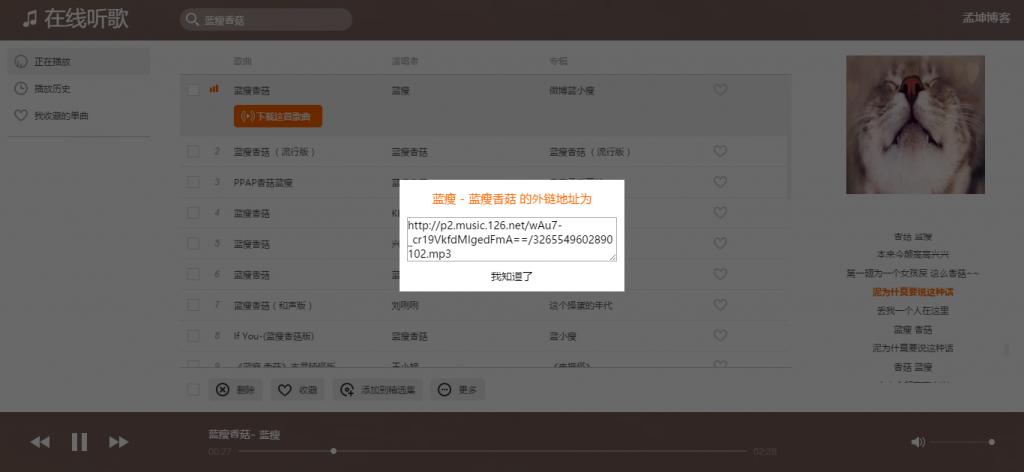Click the now-playing title 蓝瘦香菇- 蓝瘦
This screenshot has width=1024, height=472.
pyautogui.click(x=244, y=434)
